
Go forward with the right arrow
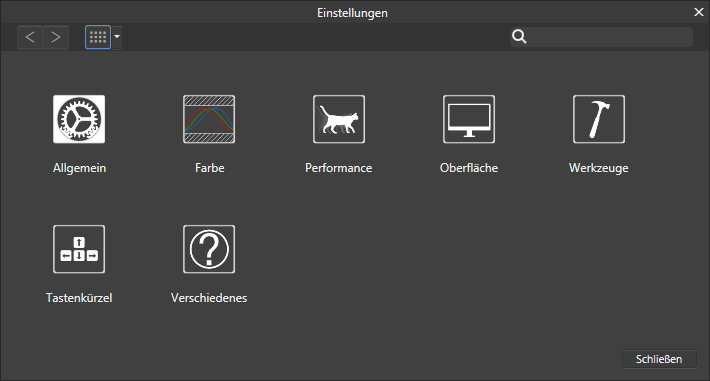tap(56, 37)
